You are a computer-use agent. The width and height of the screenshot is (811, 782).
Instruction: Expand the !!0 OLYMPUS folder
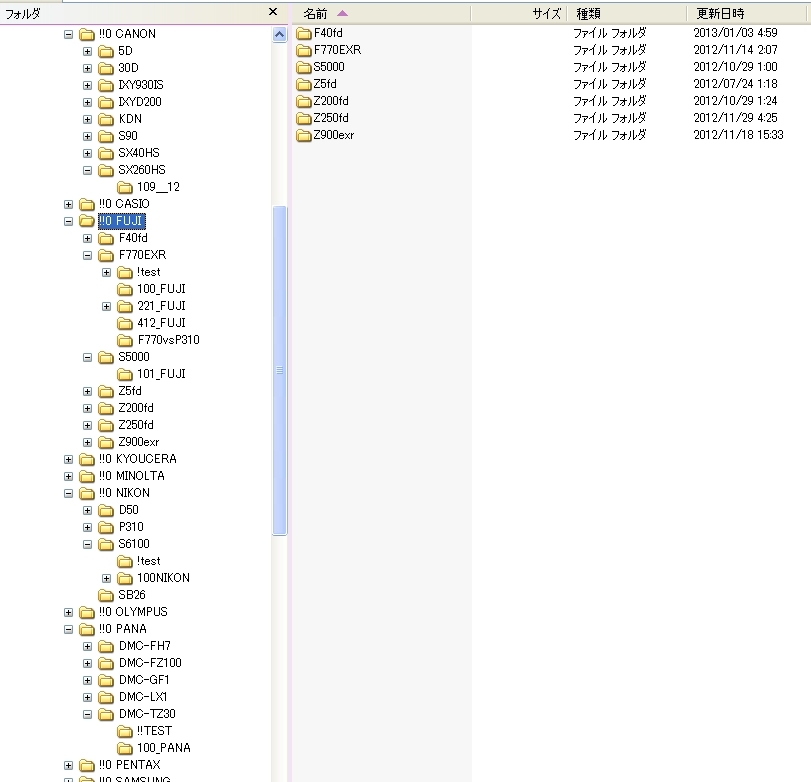(68, 612)
